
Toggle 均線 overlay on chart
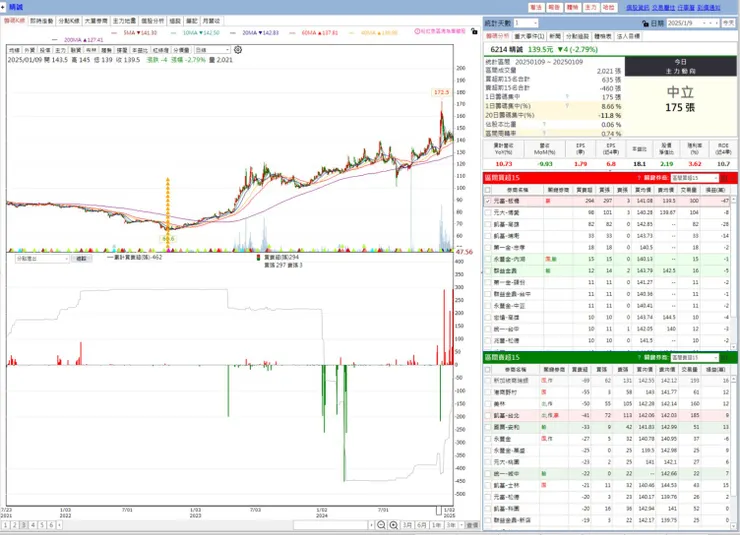click(x=14, y=50)
